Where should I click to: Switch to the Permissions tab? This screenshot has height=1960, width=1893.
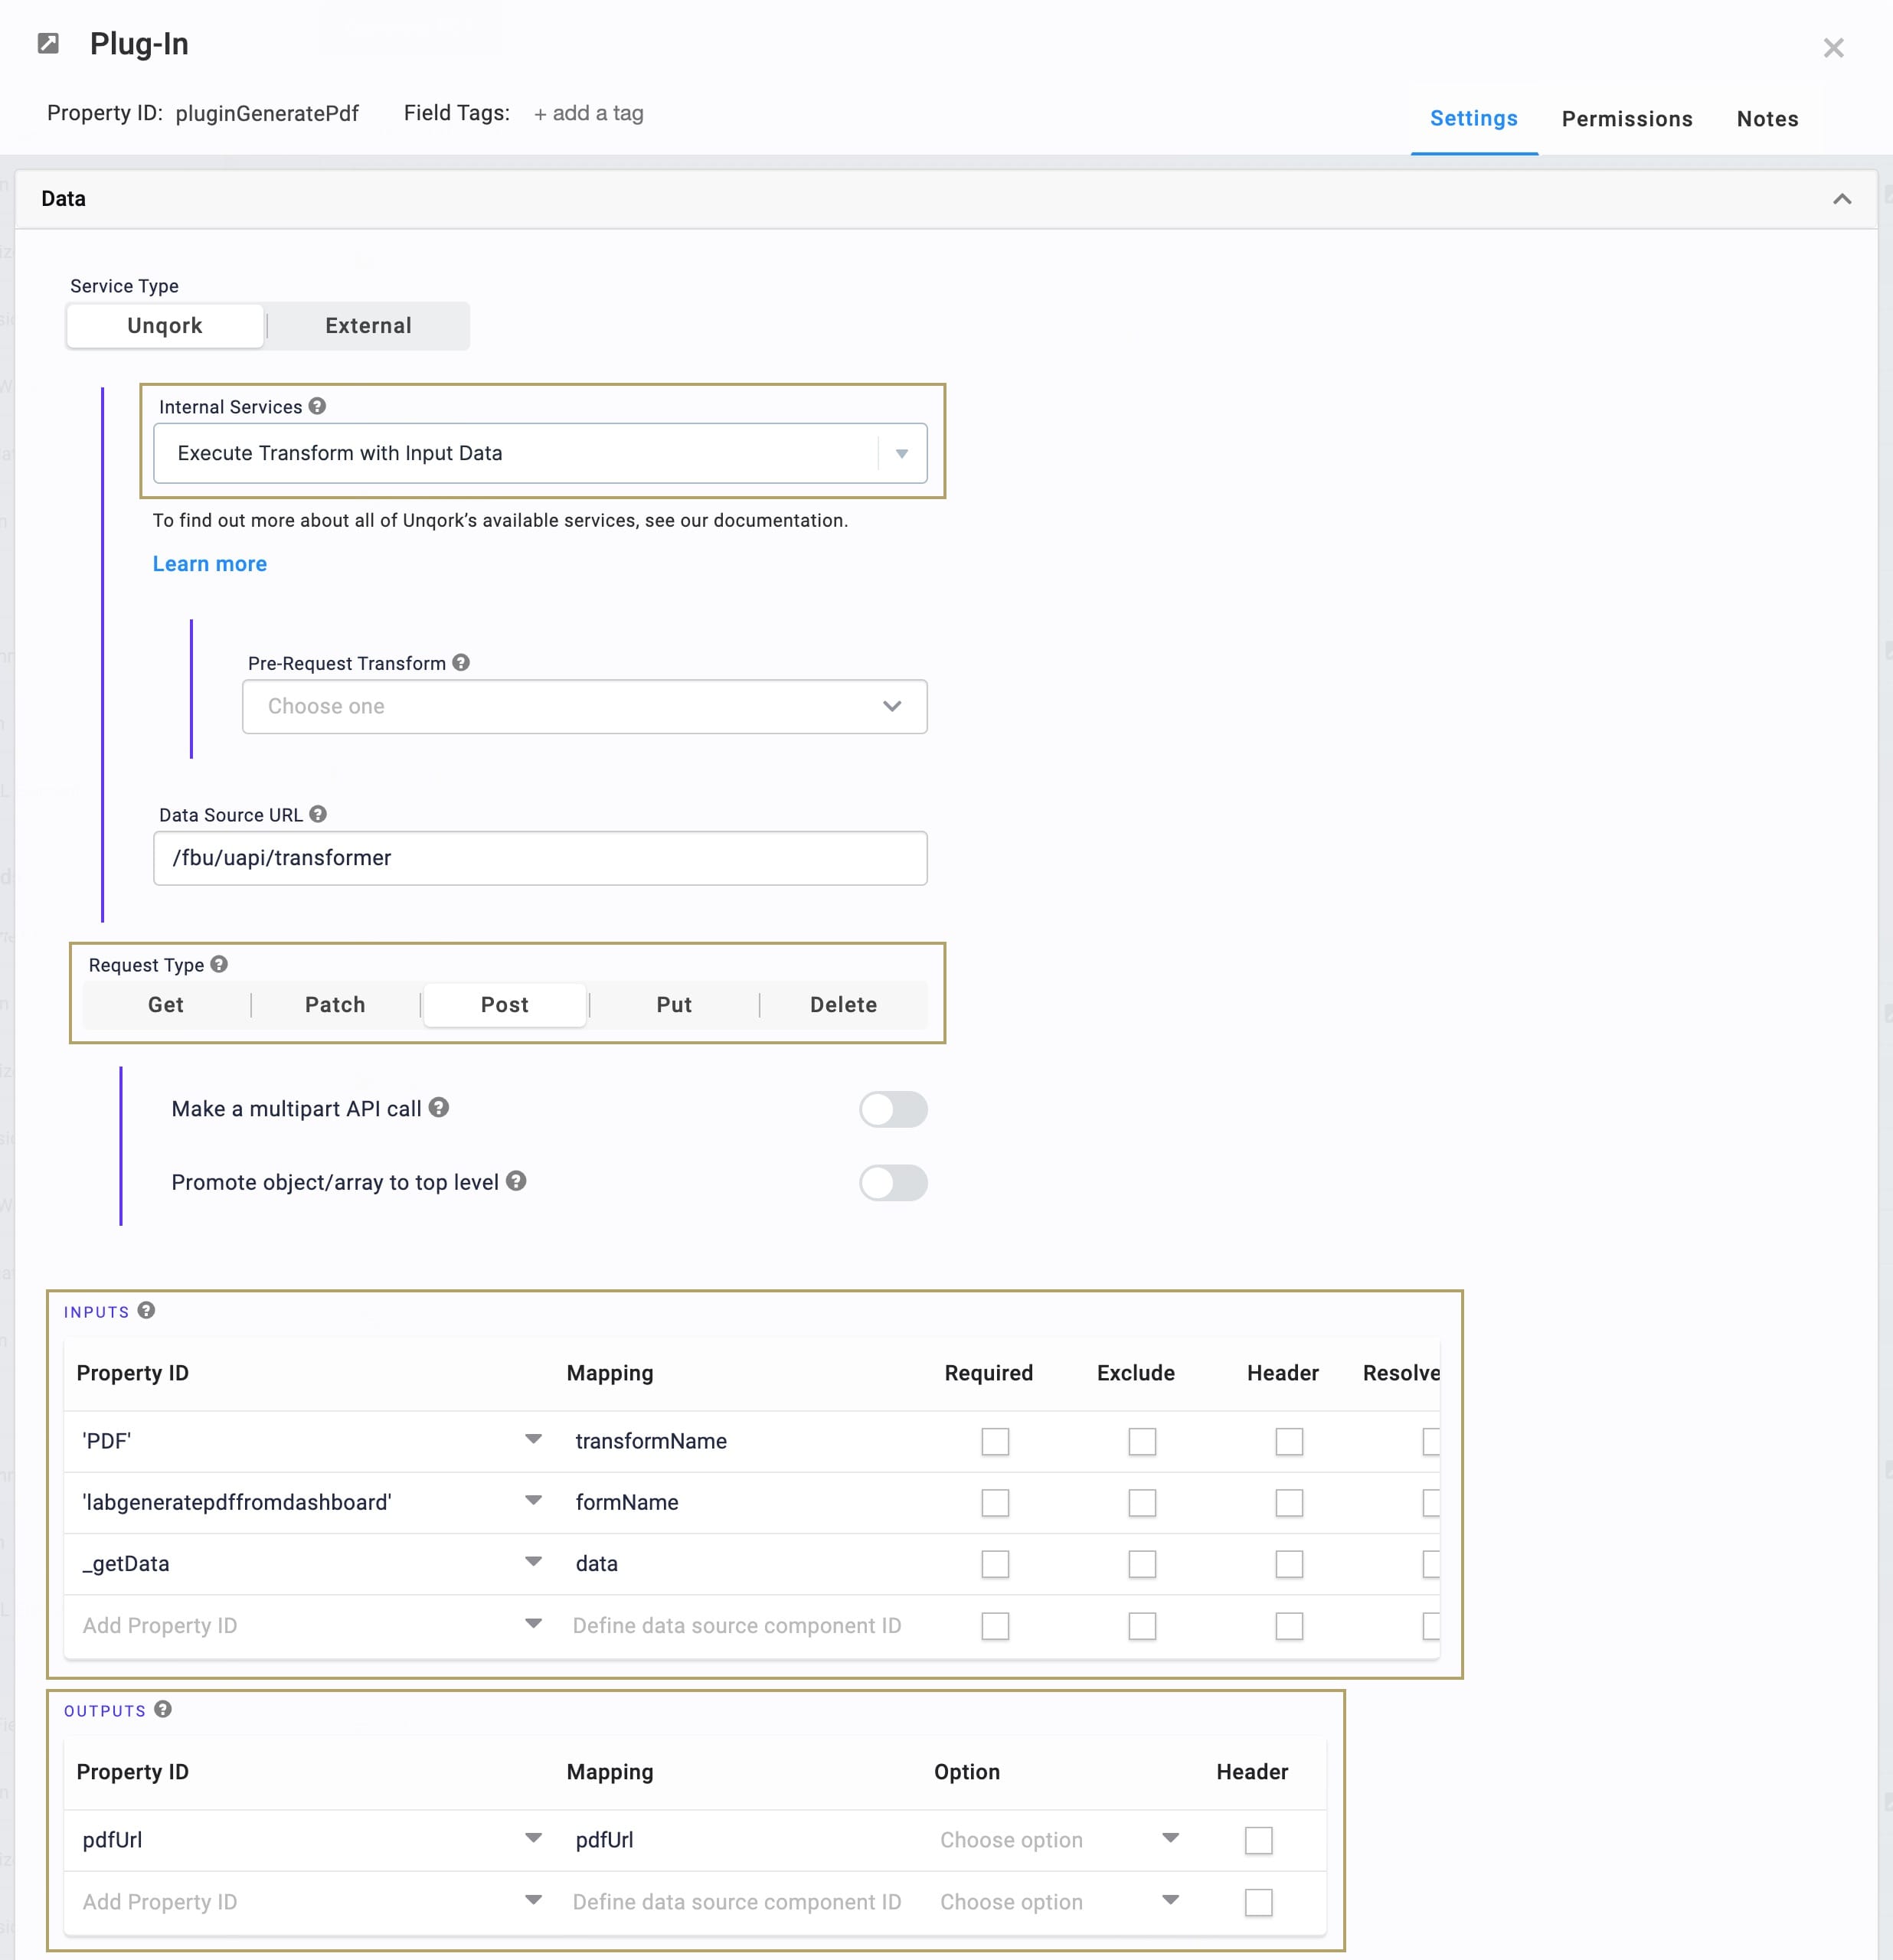1627,119
